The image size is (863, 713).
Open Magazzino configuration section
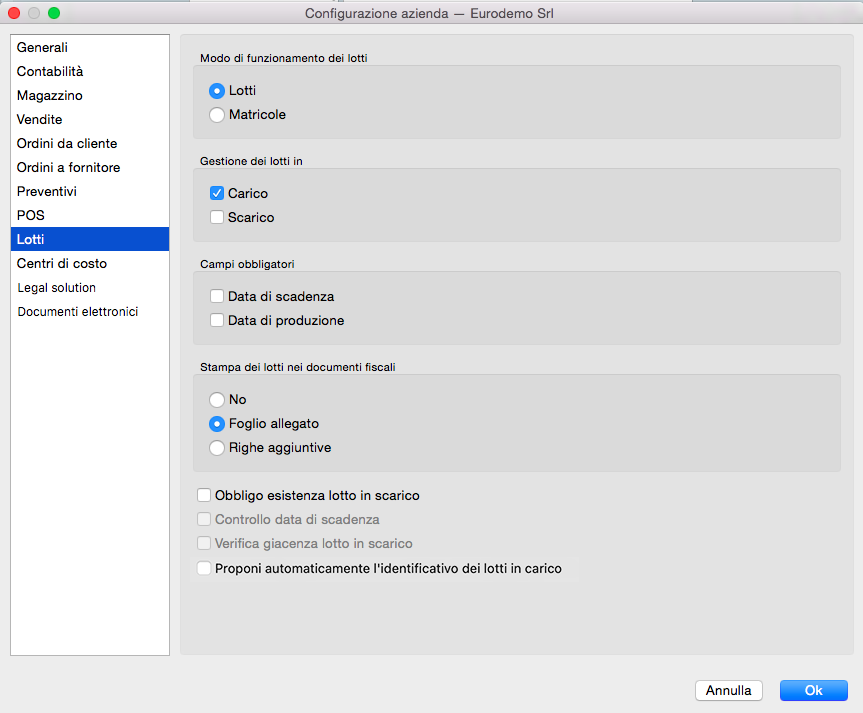click(x=50, y=96)
